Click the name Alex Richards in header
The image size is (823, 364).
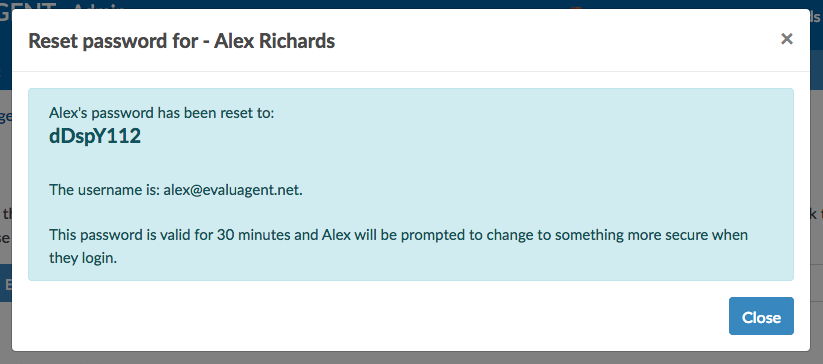275,40
